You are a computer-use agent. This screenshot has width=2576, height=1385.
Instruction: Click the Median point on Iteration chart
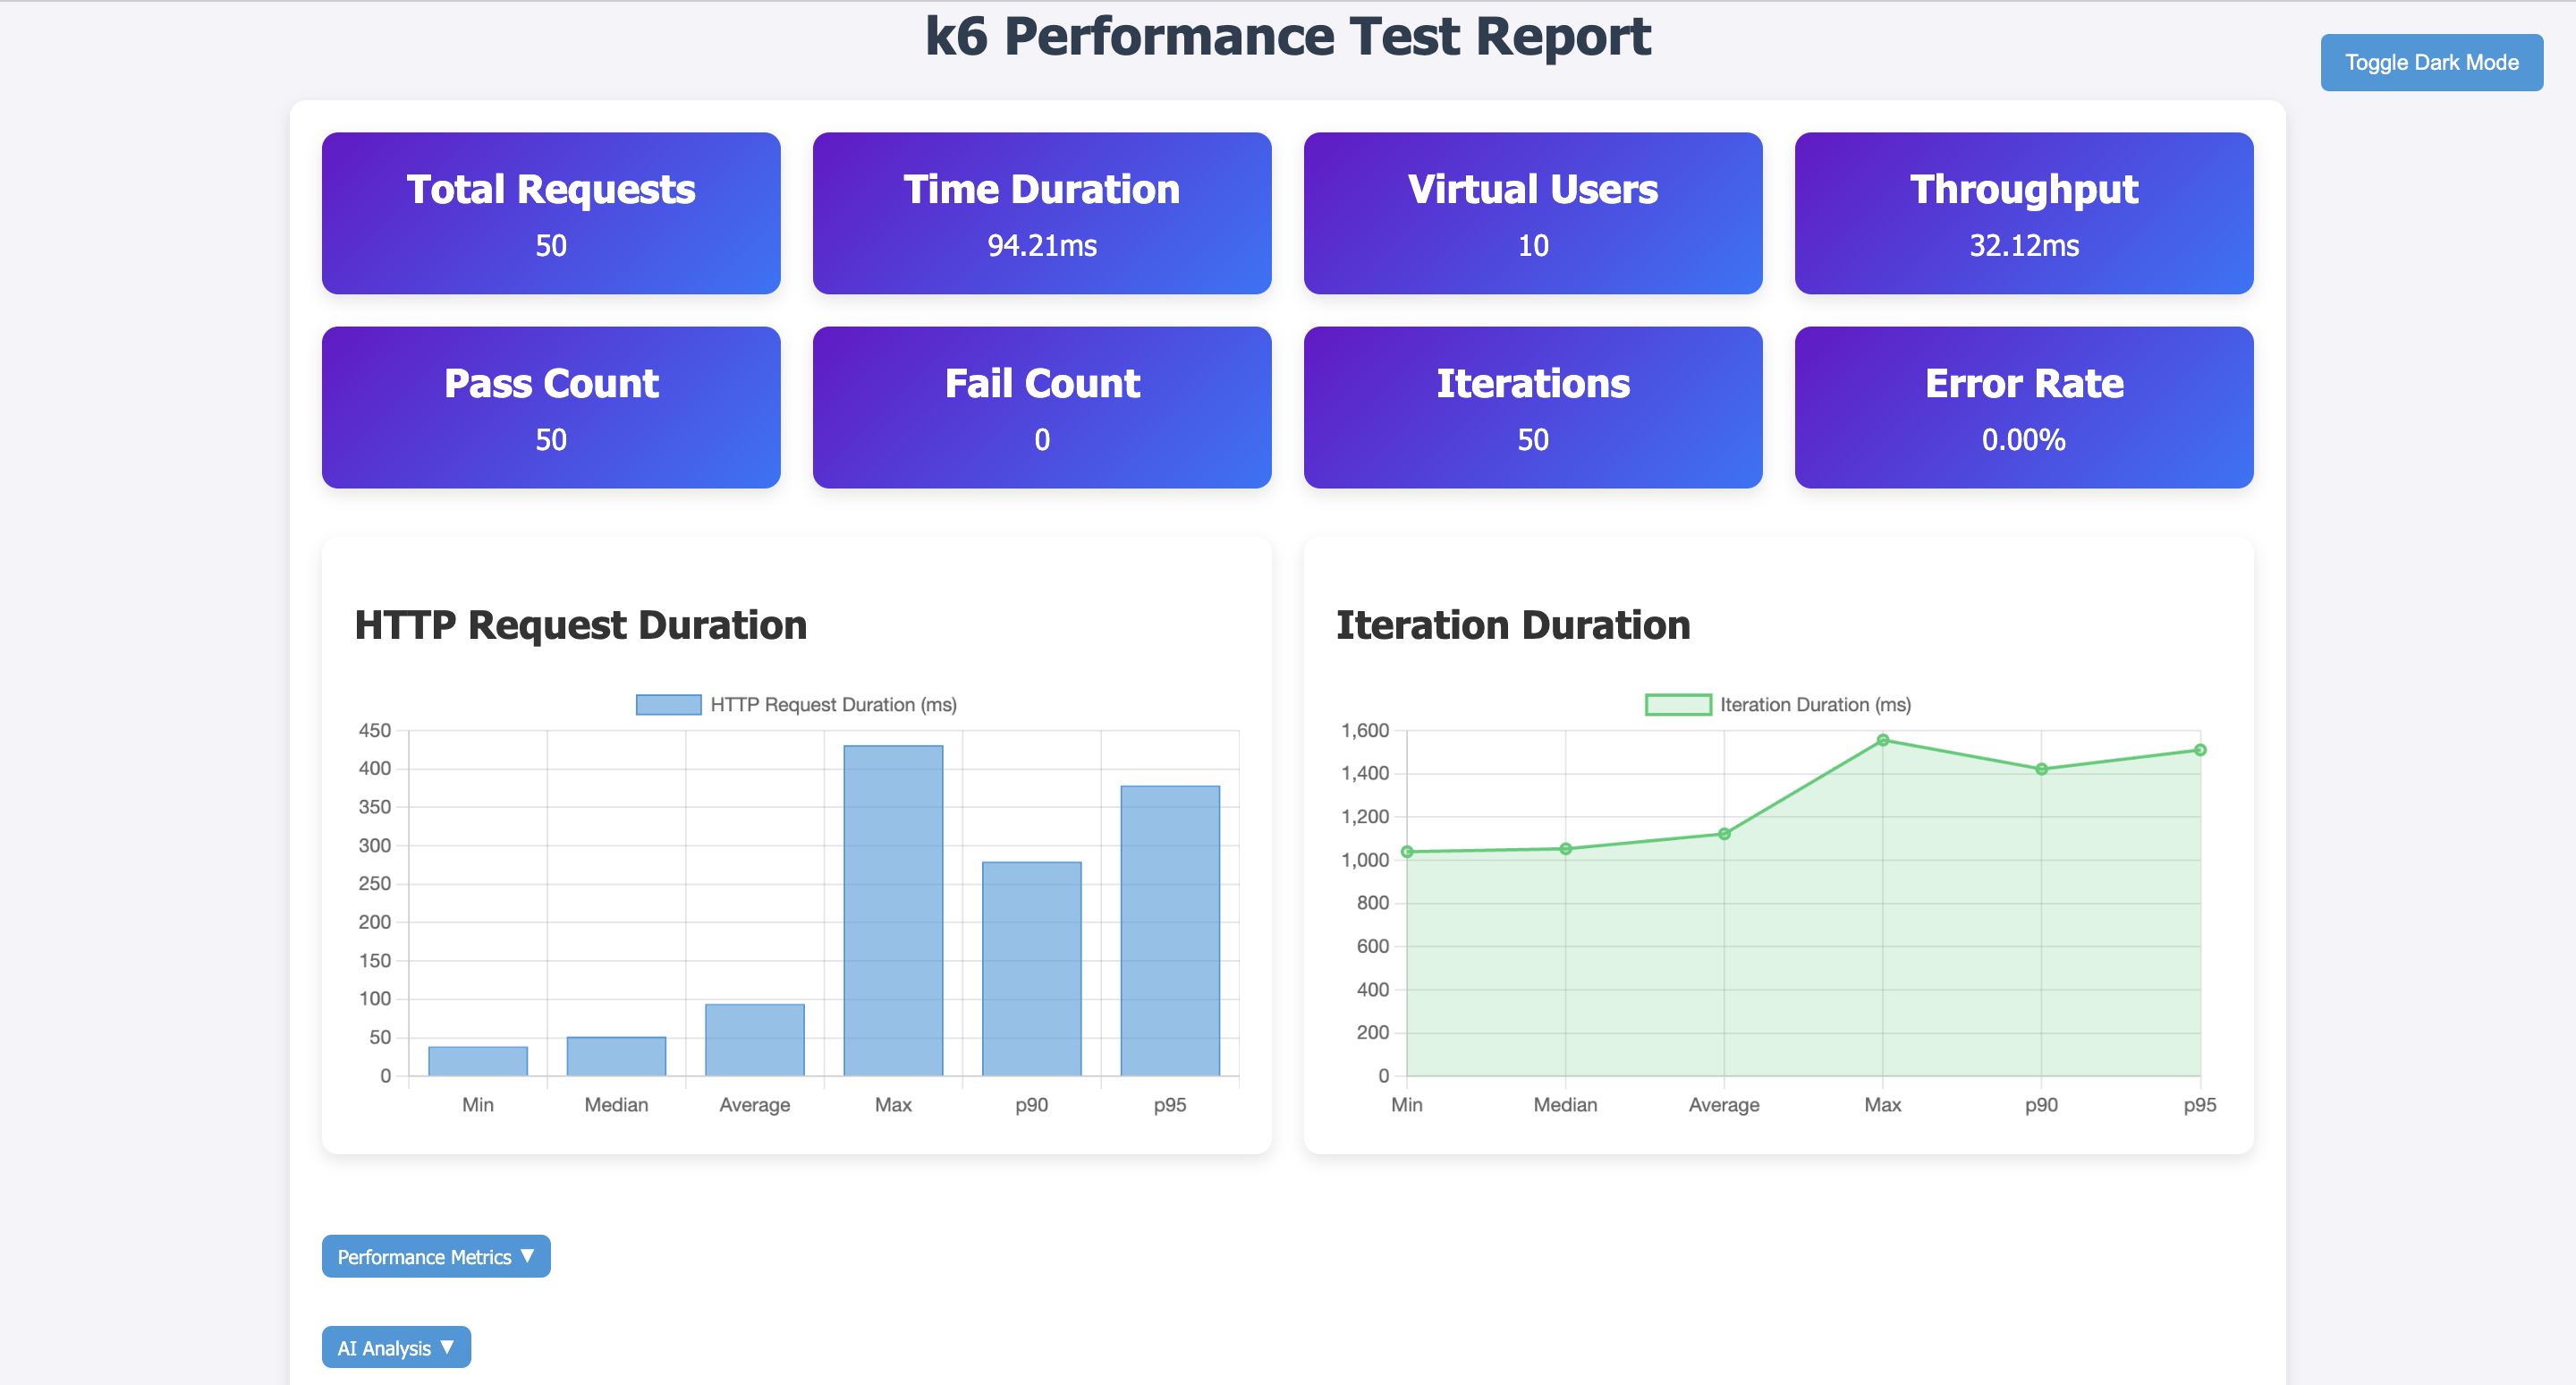click(x=1565, y=849)
